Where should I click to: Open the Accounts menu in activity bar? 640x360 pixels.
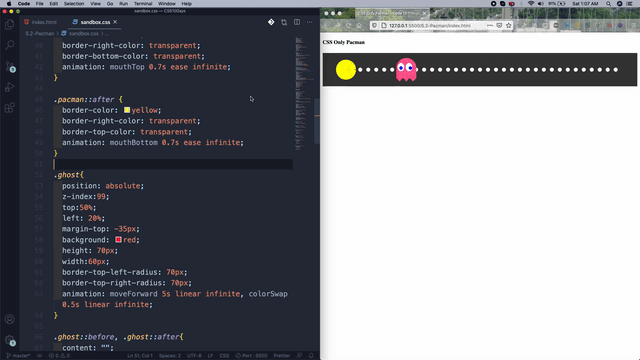pos(9,319)
